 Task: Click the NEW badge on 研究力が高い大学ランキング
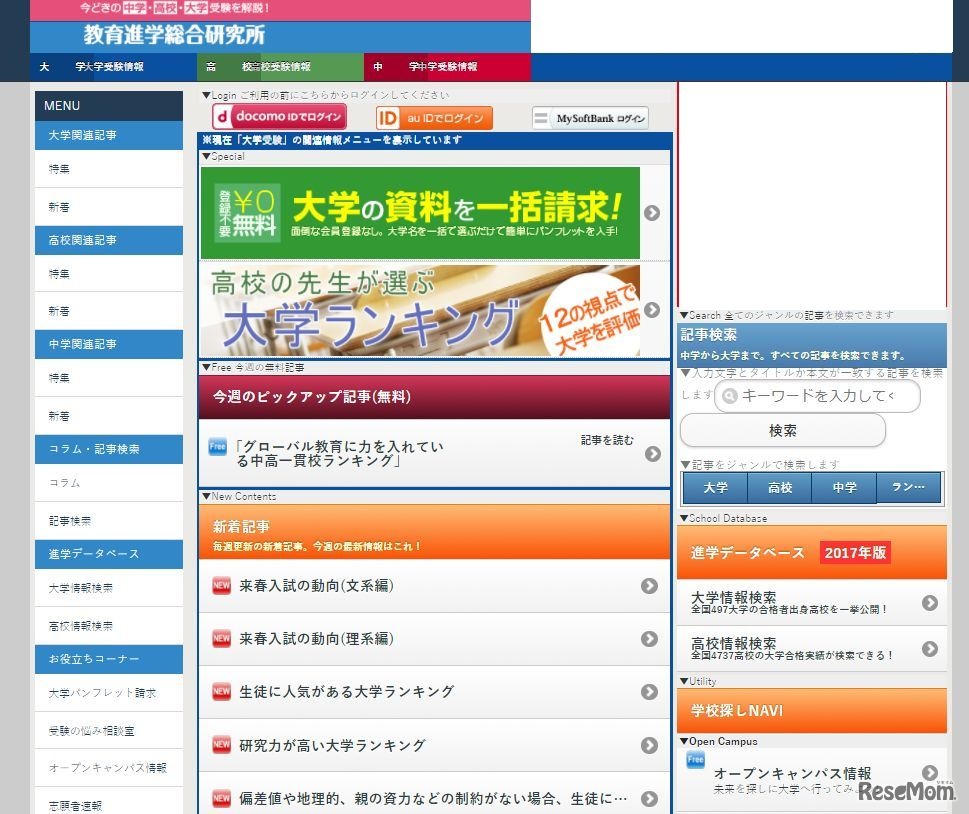221,745
